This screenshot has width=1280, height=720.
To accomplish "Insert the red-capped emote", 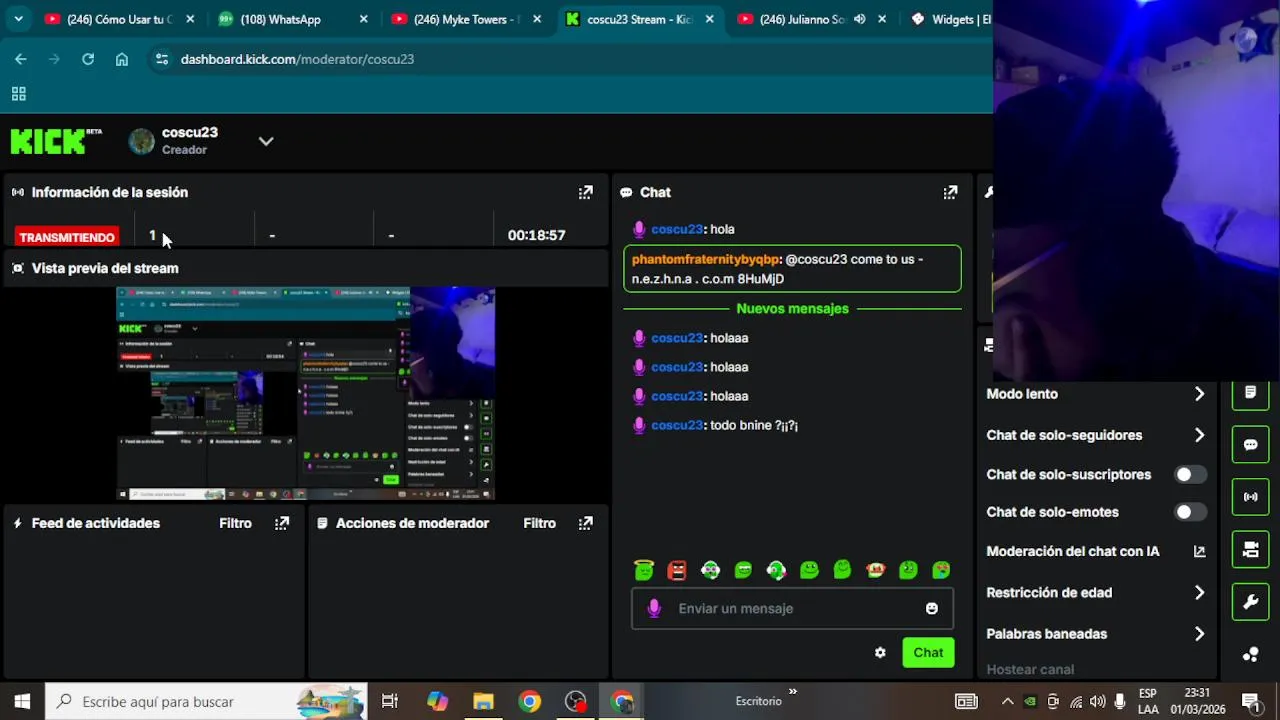I will (875, 570).
